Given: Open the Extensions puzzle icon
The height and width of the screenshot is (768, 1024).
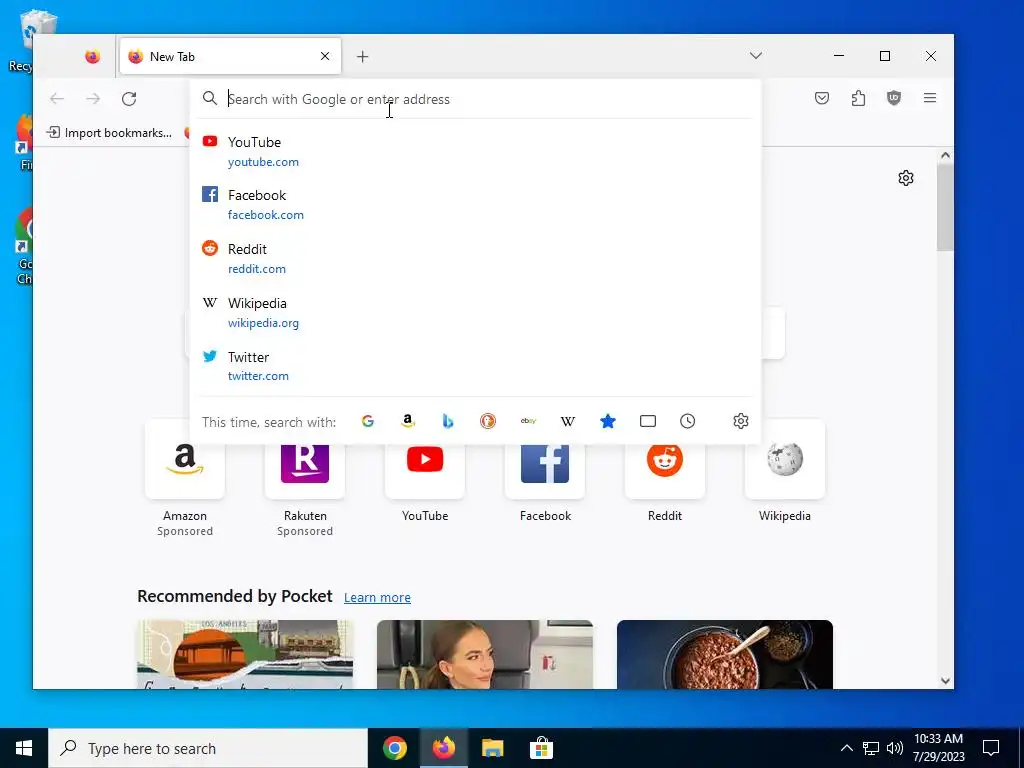Looking at the screenshot, I should pos(858,98).
